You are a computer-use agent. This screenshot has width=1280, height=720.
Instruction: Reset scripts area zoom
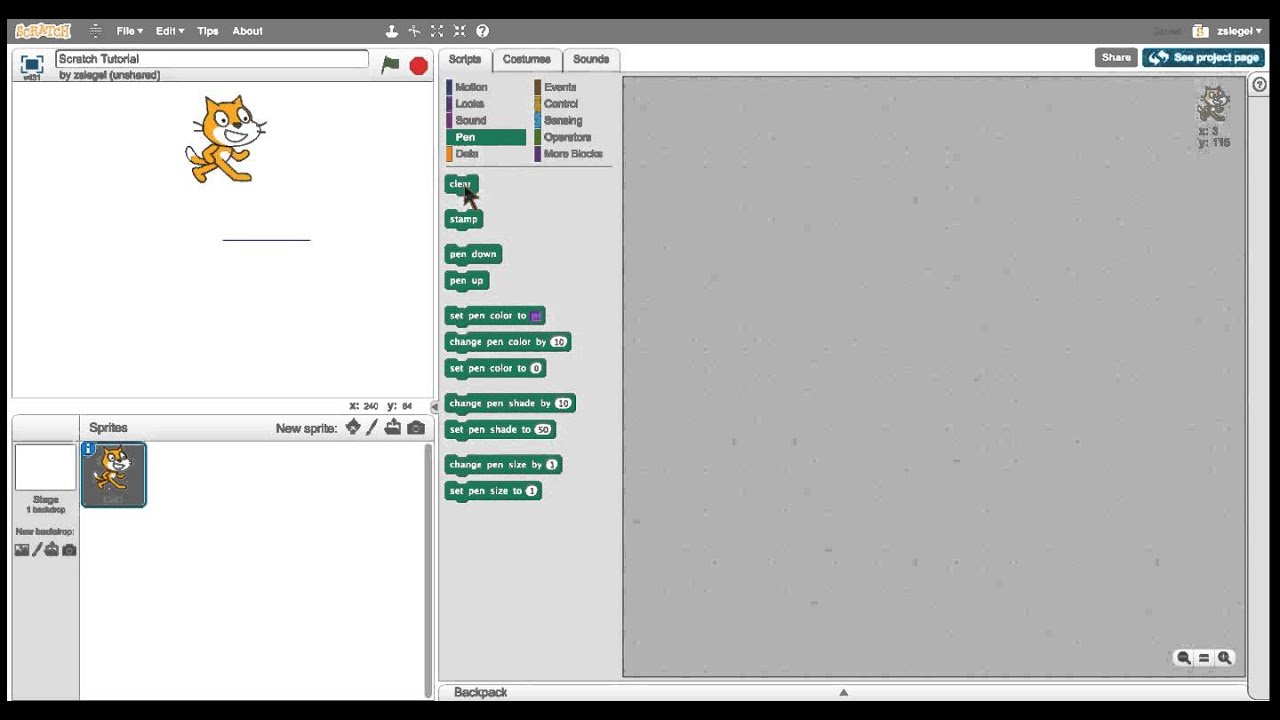click(1204, 658)
